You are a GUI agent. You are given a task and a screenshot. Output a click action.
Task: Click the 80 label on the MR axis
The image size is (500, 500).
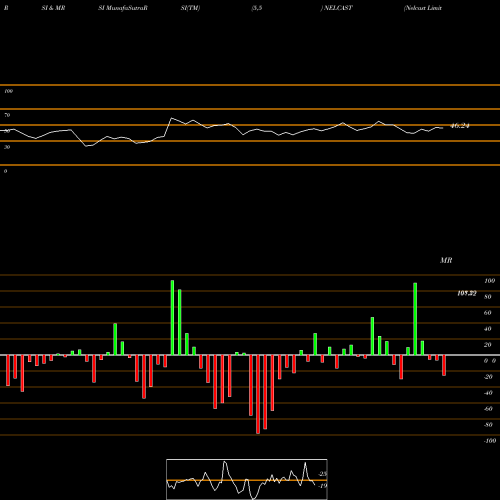(x=488, y=297)
